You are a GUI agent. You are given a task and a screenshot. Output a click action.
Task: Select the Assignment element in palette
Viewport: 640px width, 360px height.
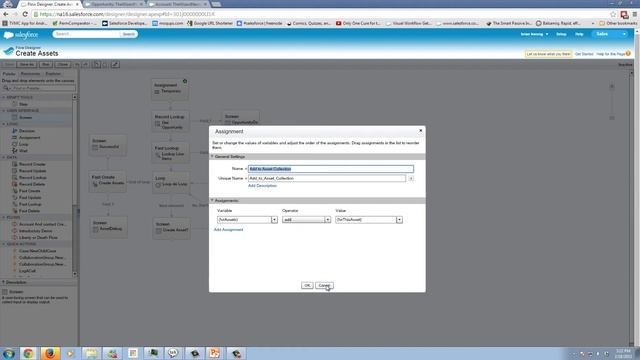tap(29, 138)
